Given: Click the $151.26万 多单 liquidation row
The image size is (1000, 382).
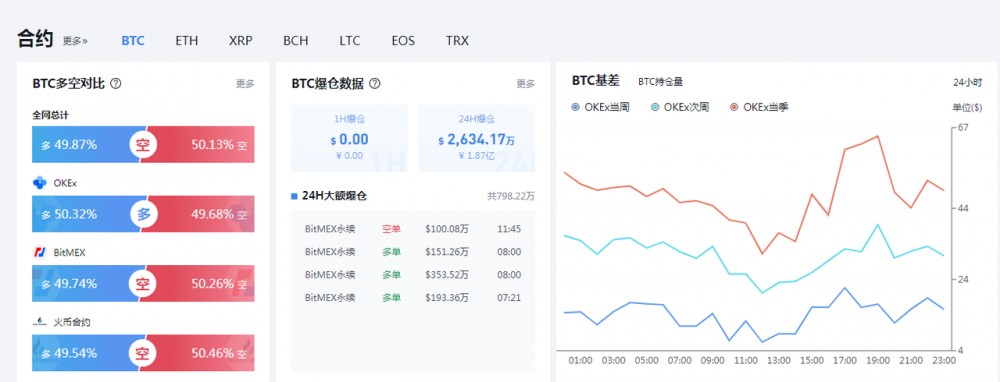Looking at the screenshot, I should 413,252.
